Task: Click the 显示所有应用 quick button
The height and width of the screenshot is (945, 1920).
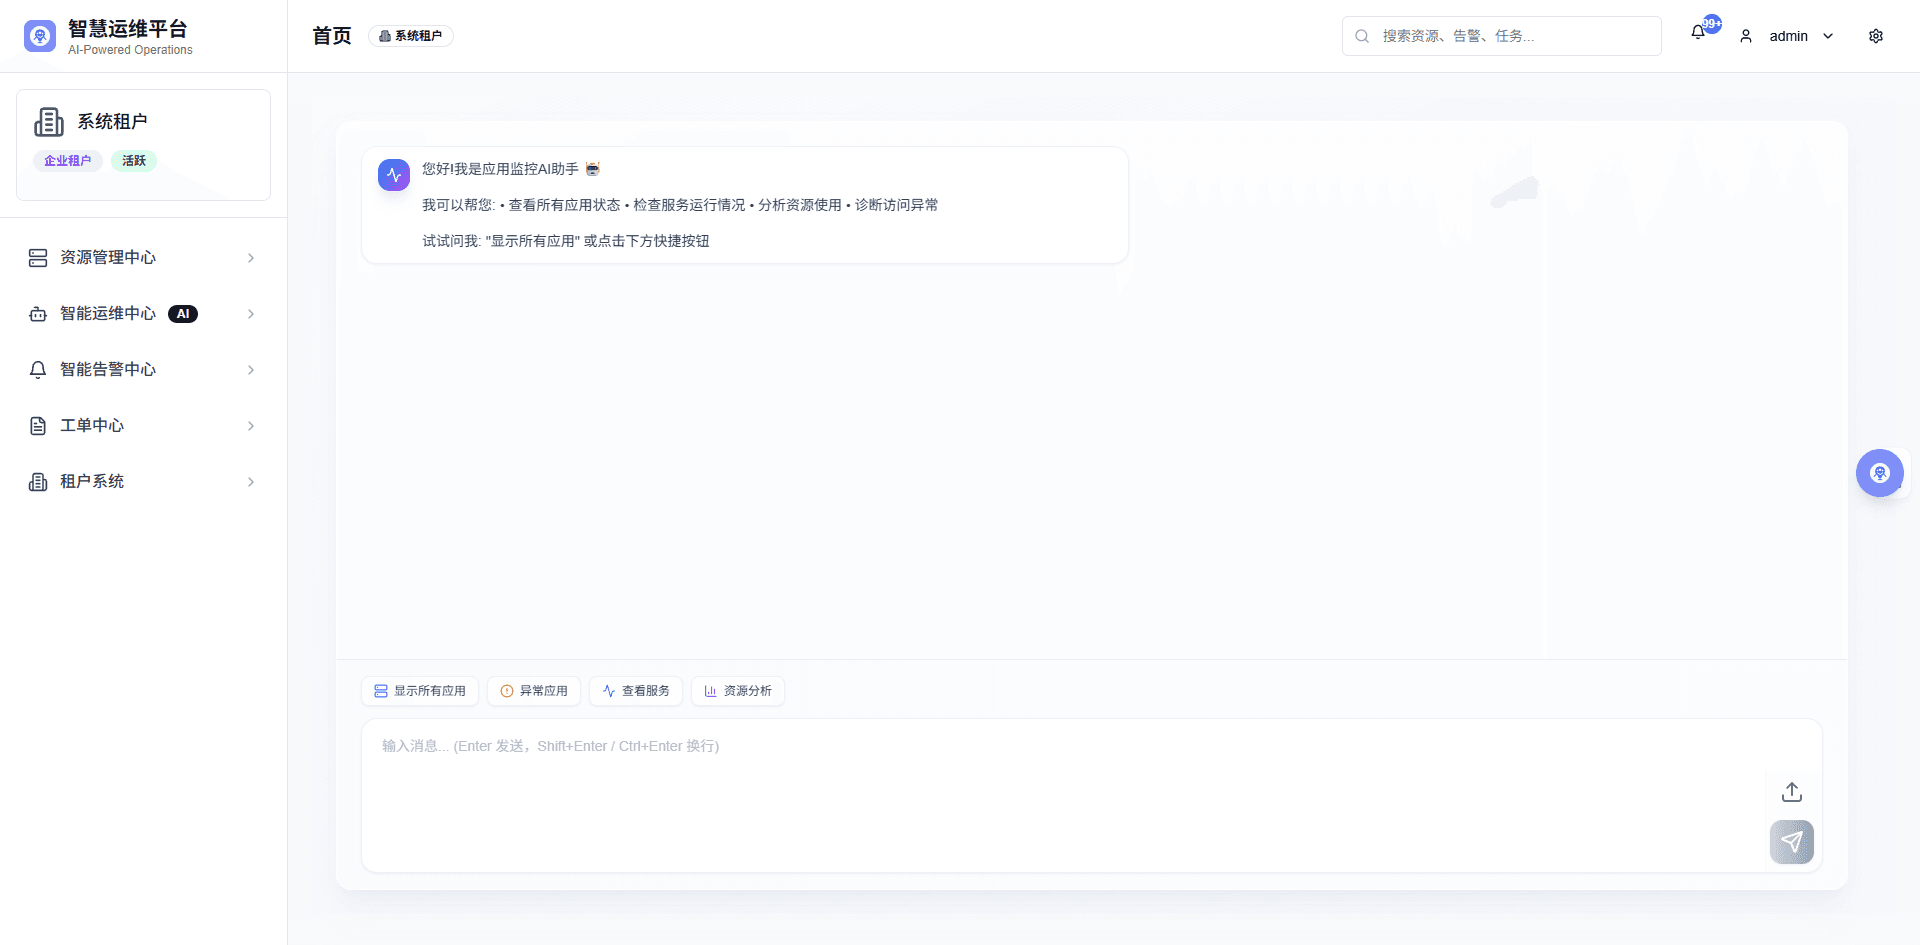Action: [x=420, y=691]
